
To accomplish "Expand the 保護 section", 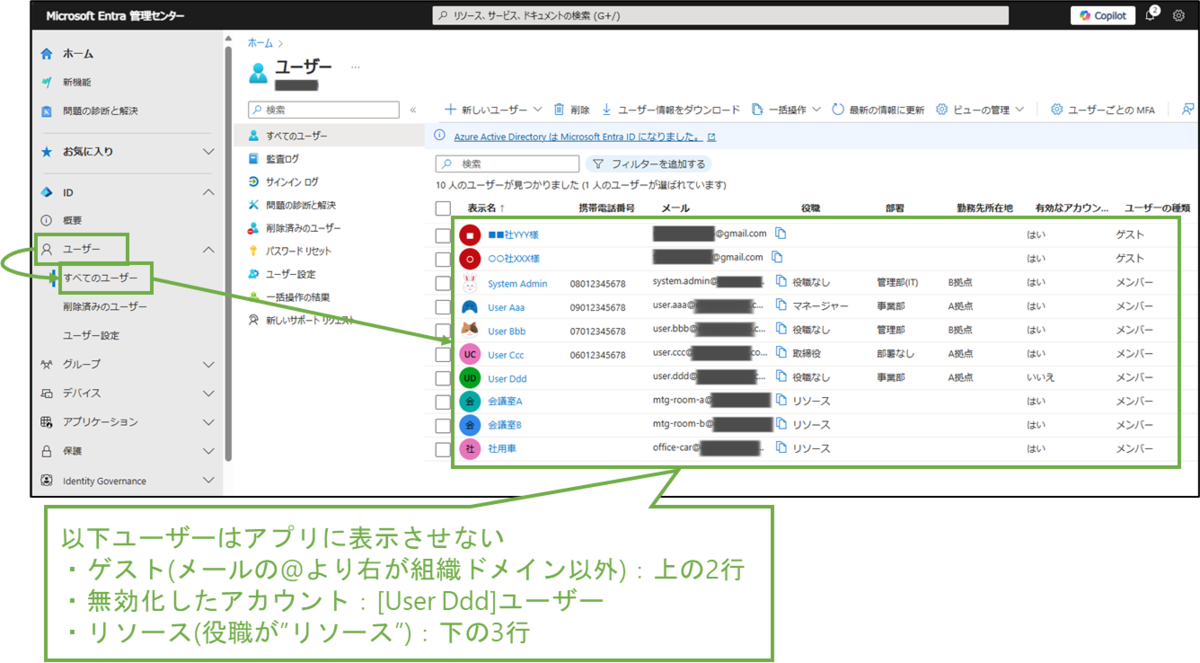I will point(208,451).
